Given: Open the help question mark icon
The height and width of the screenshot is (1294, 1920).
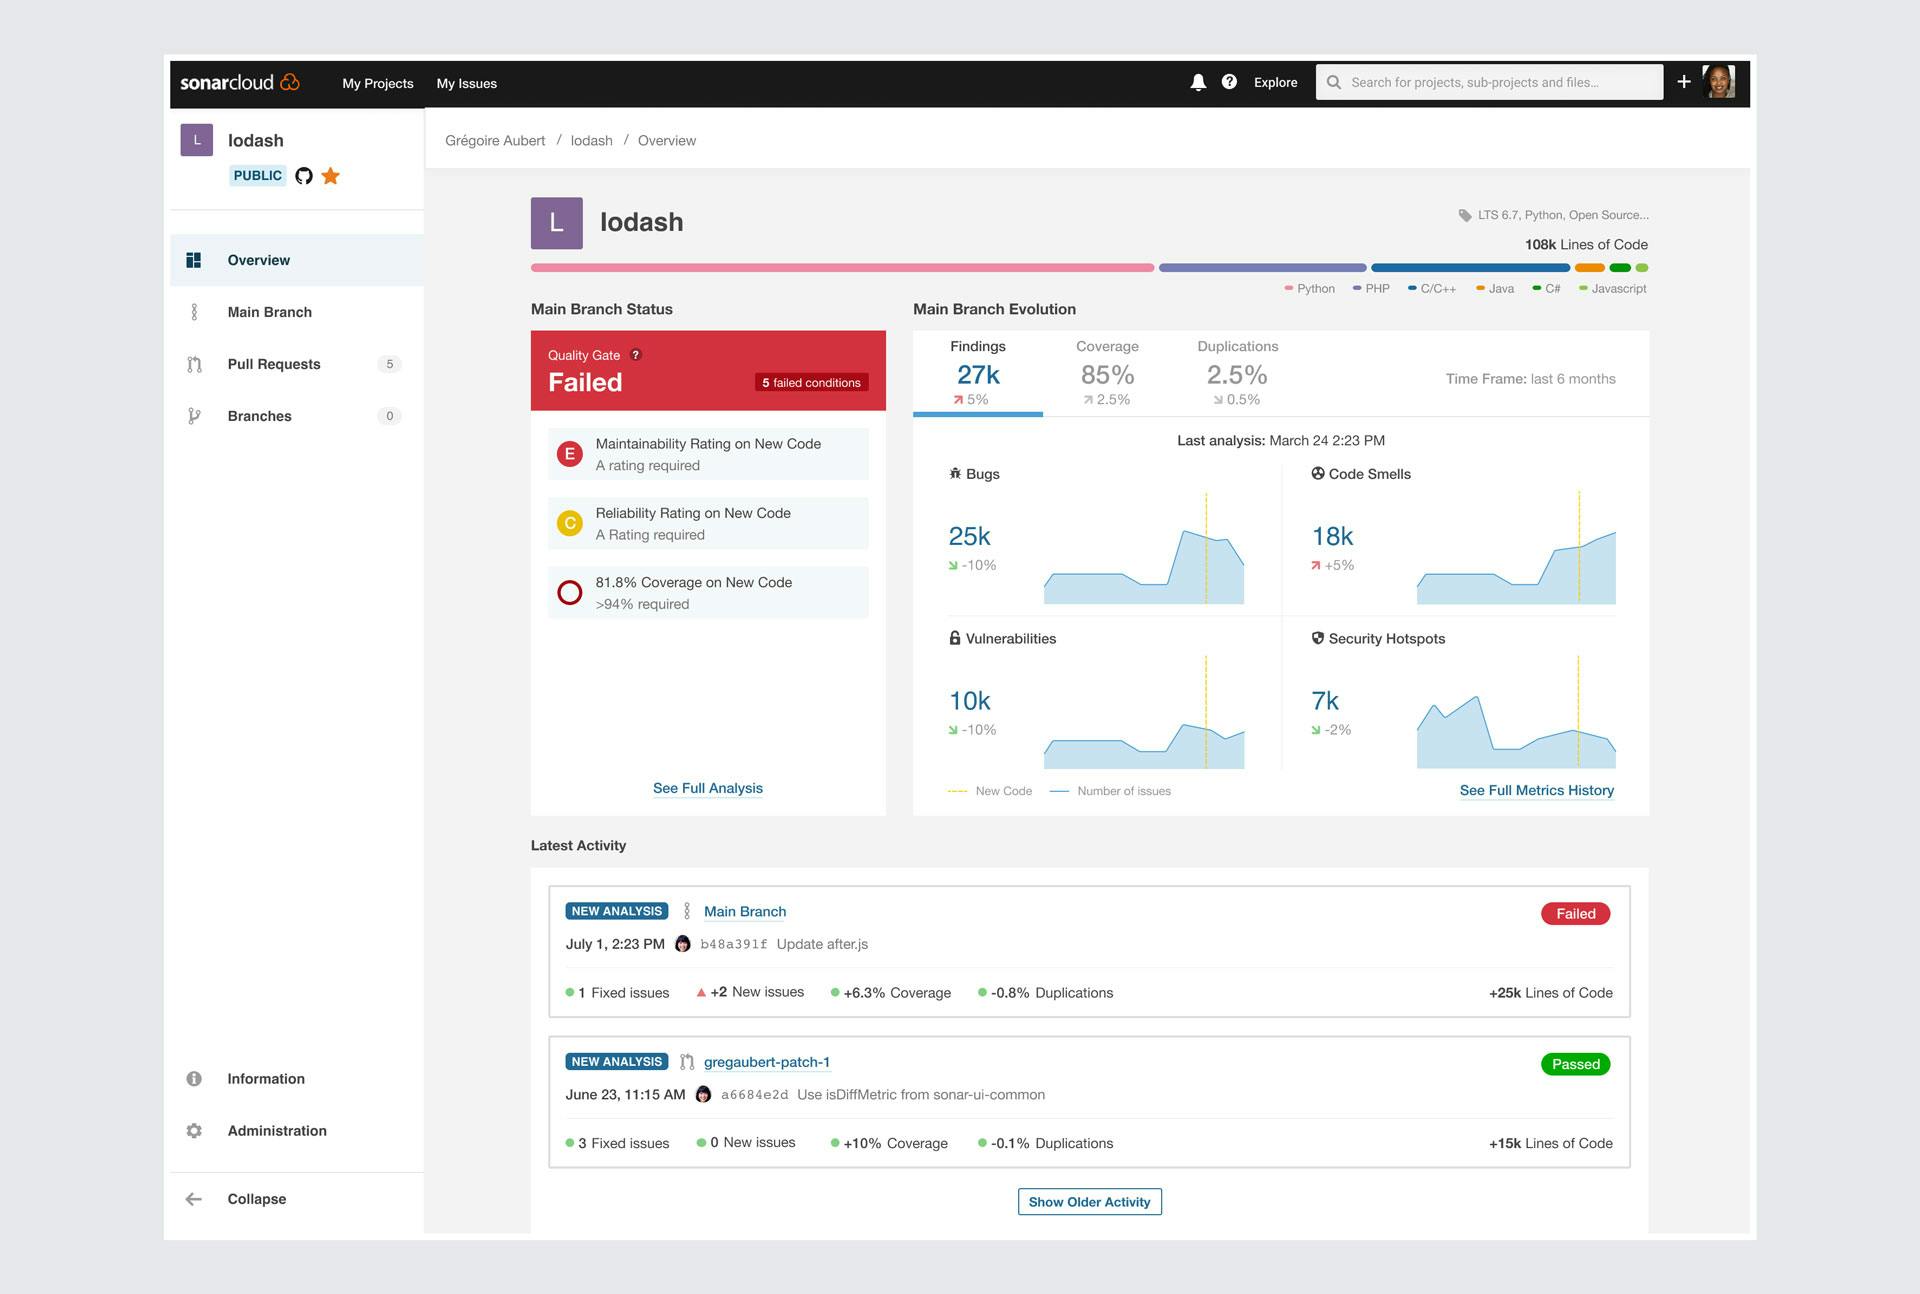Looking at the screenshot, I should 1229,82.
